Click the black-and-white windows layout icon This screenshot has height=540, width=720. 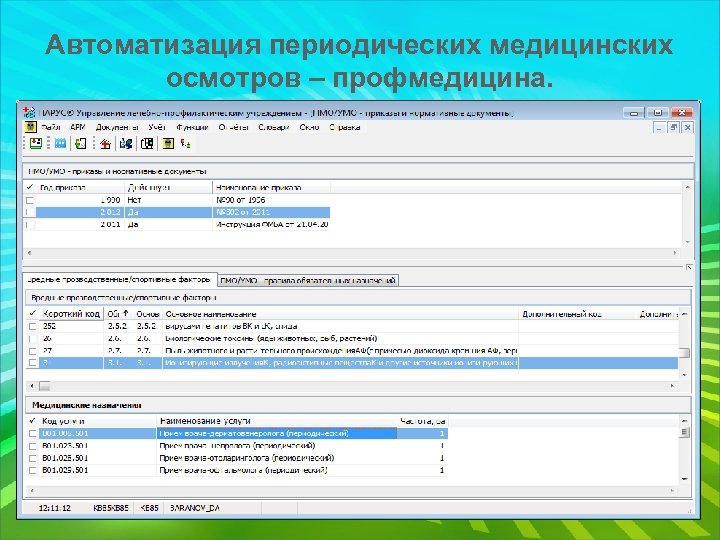pos(147,144)
